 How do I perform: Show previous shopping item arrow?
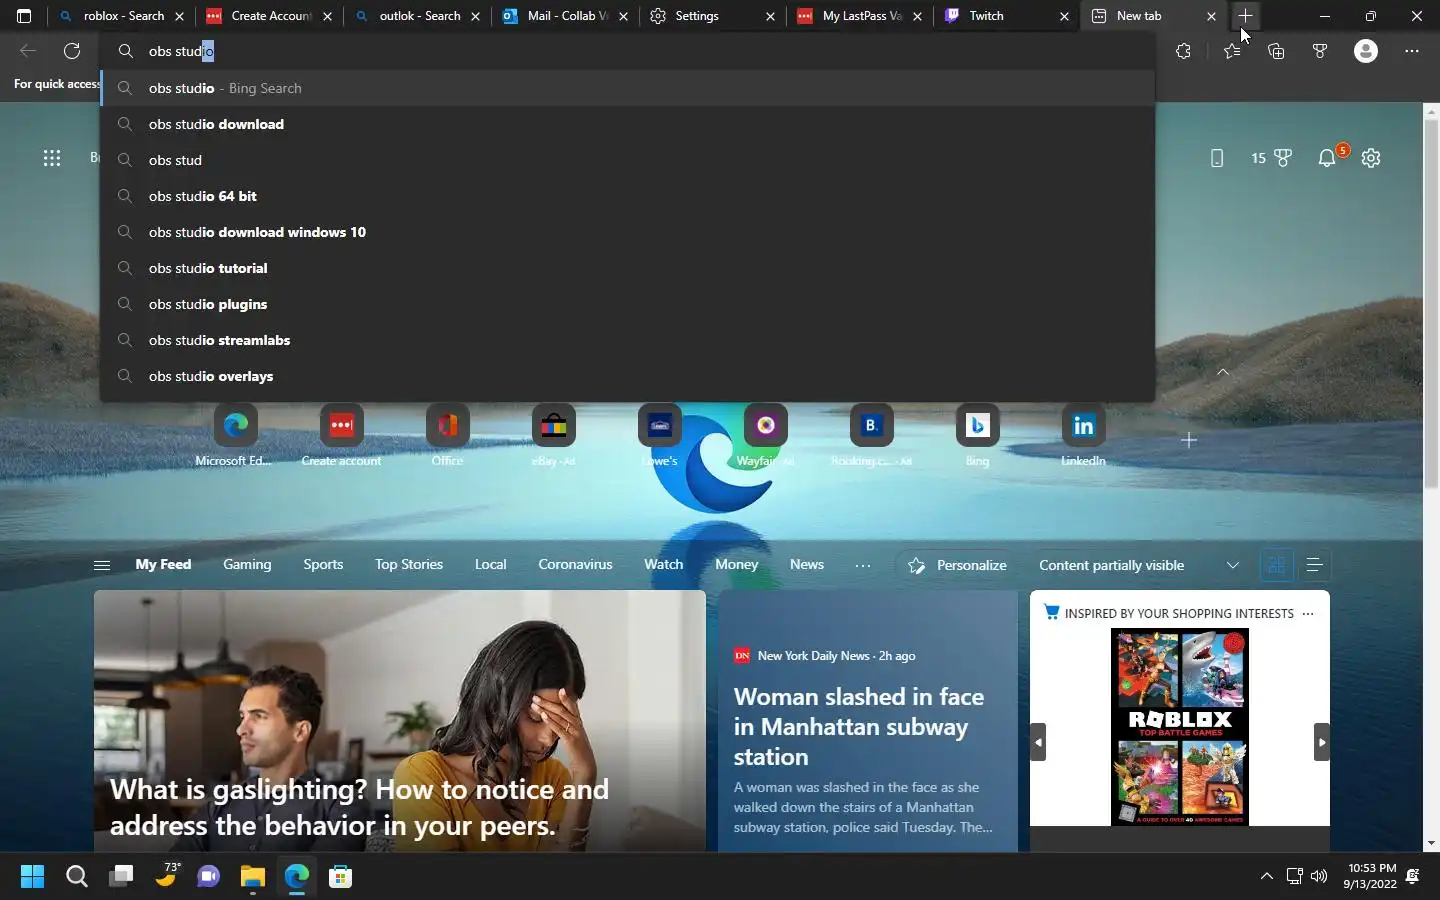click(1038, 742)
